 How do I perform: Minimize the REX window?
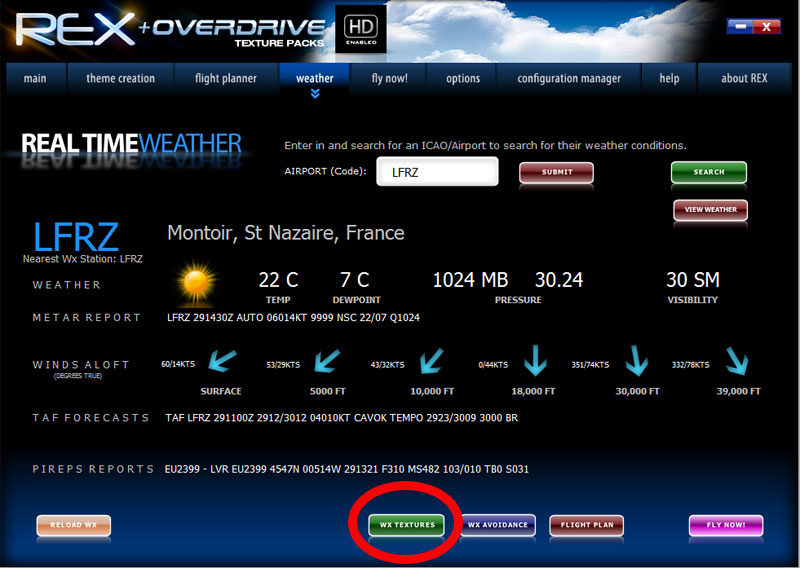click(739, 26)
